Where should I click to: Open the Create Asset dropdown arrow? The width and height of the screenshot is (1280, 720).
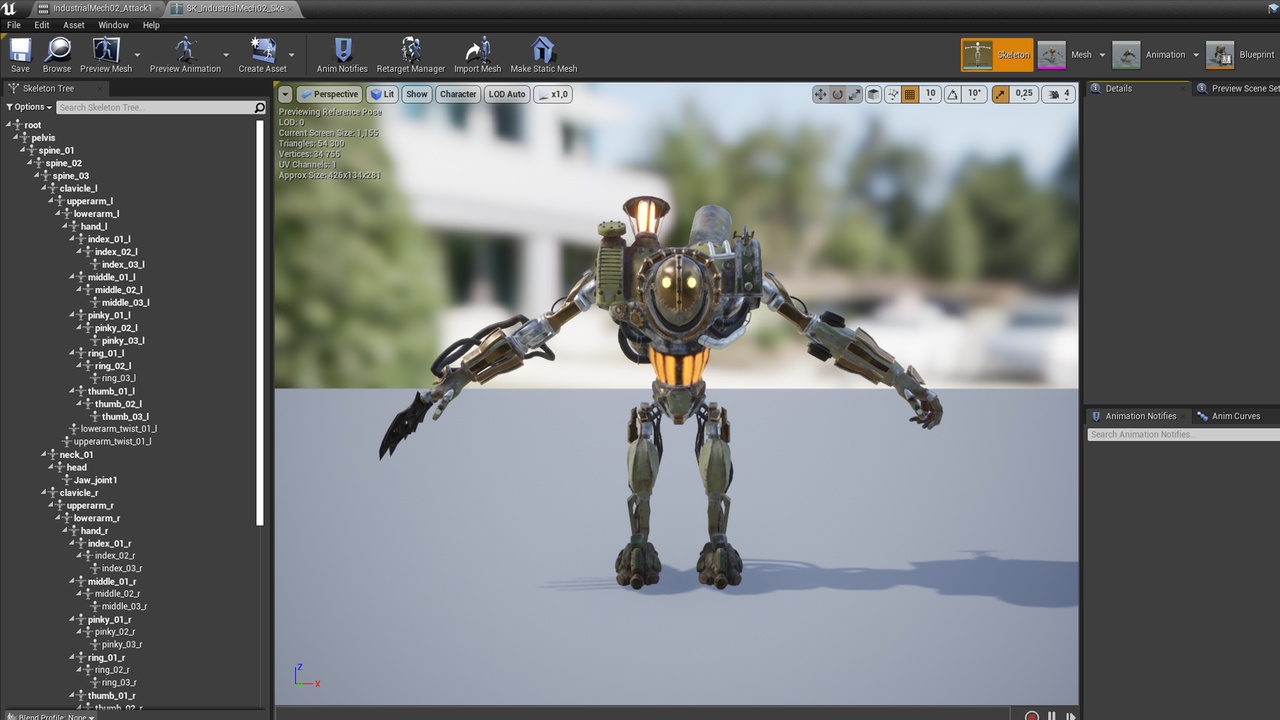coord(292,55)
